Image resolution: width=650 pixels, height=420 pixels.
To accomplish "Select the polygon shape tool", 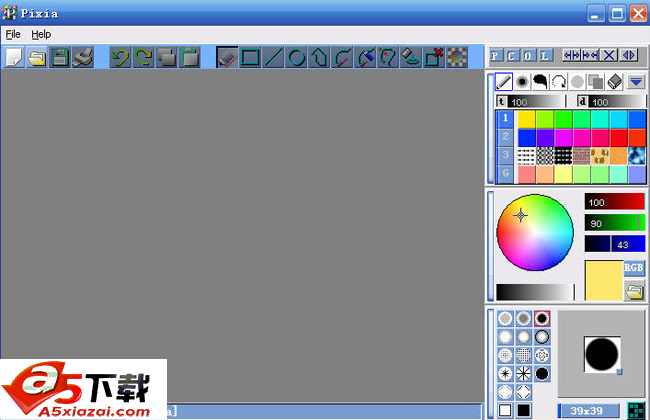I will click(319, 57).
